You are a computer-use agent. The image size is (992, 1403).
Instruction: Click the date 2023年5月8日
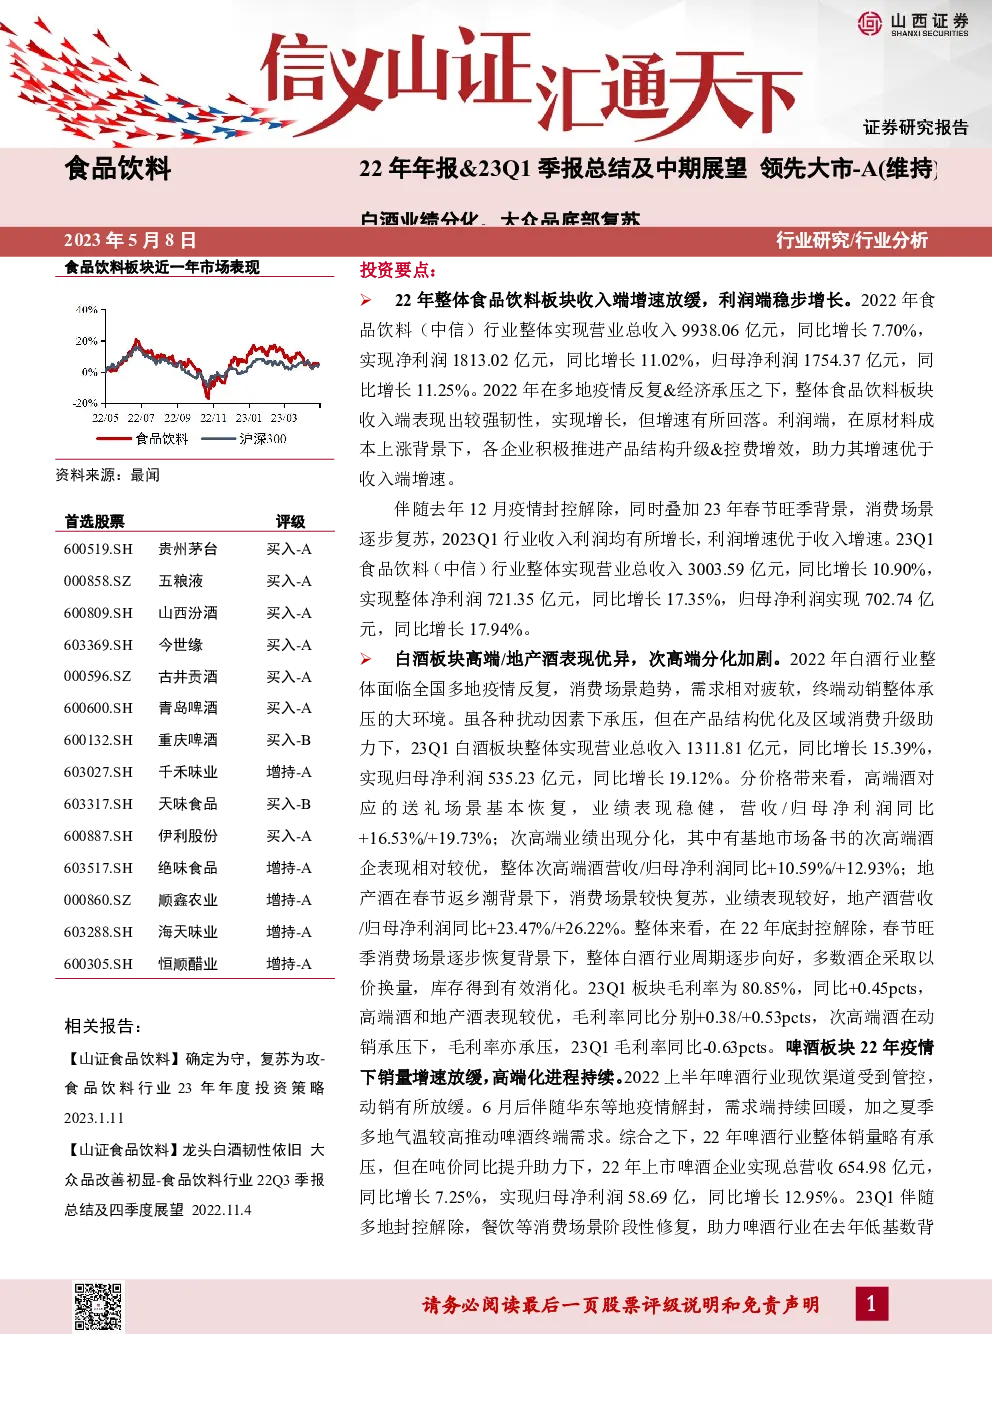point(130,240)
